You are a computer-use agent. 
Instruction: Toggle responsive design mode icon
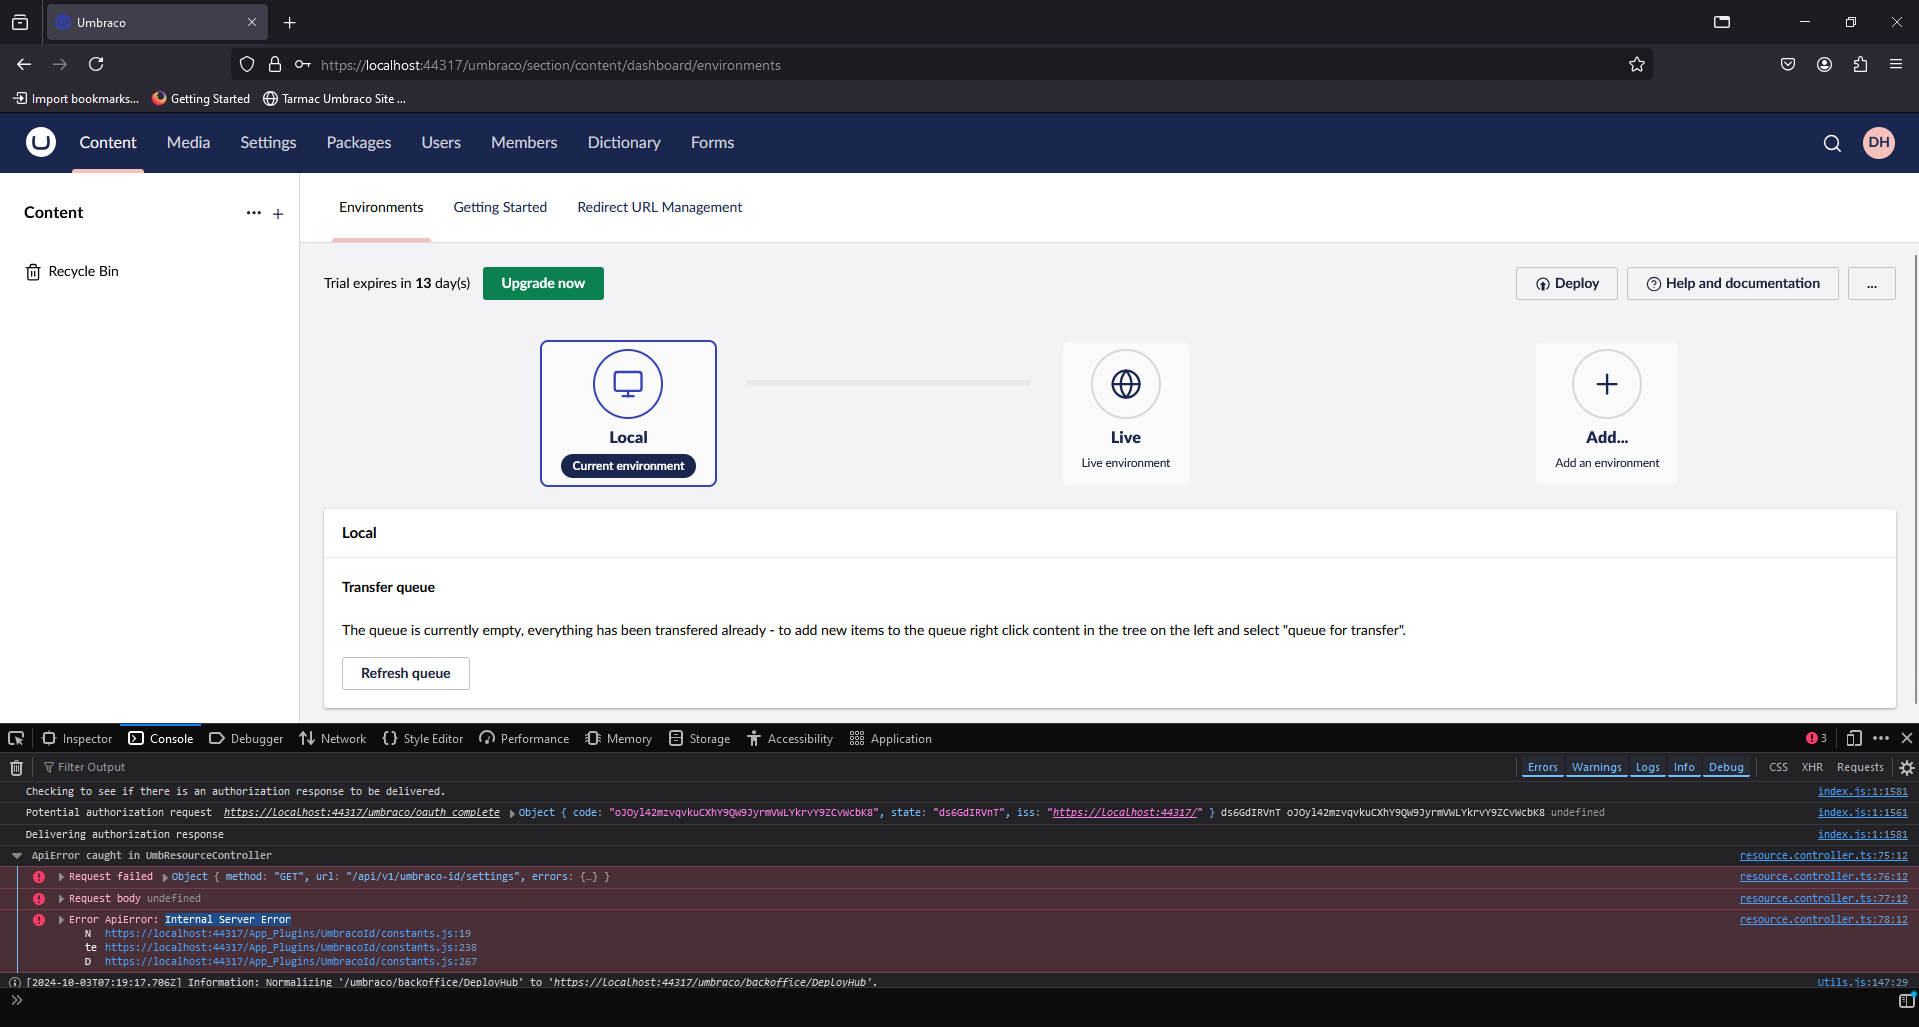coord(1854,738)
